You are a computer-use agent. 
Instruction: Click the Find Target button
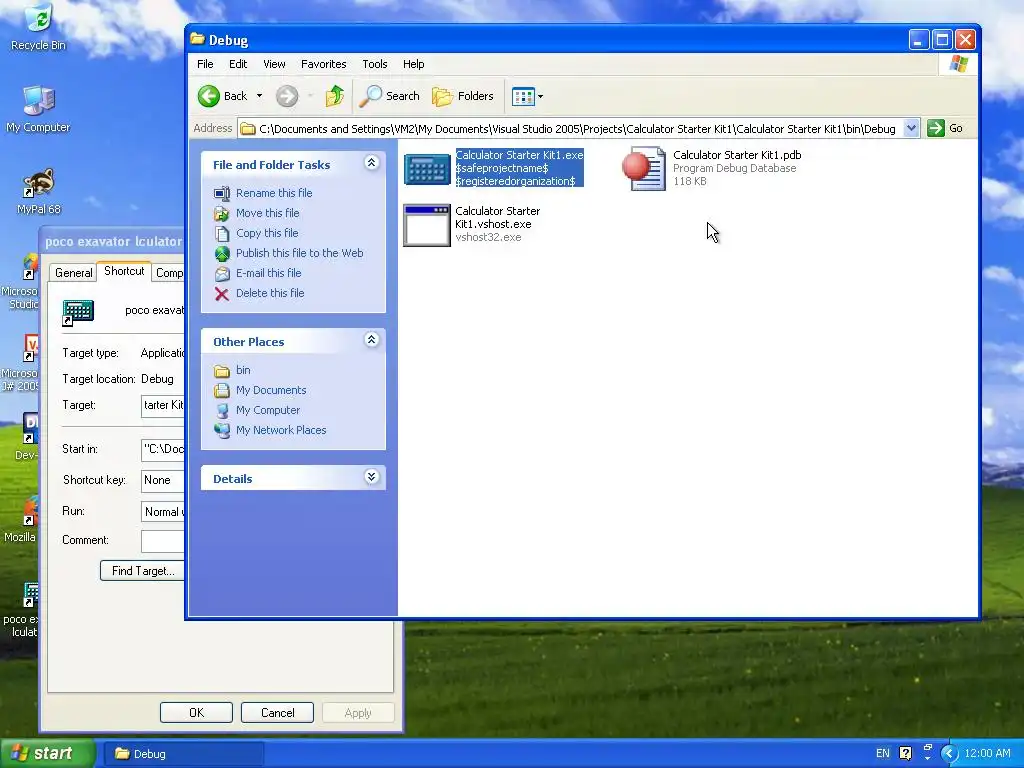(x=142, y=571)
